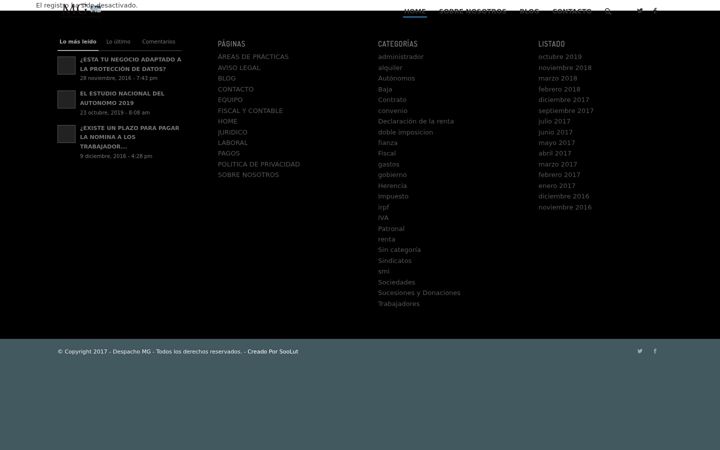The height and width of the screenshot is (450, 720).
Task: Select the 'Declaración de la renta' category
Action: (416, 122)
